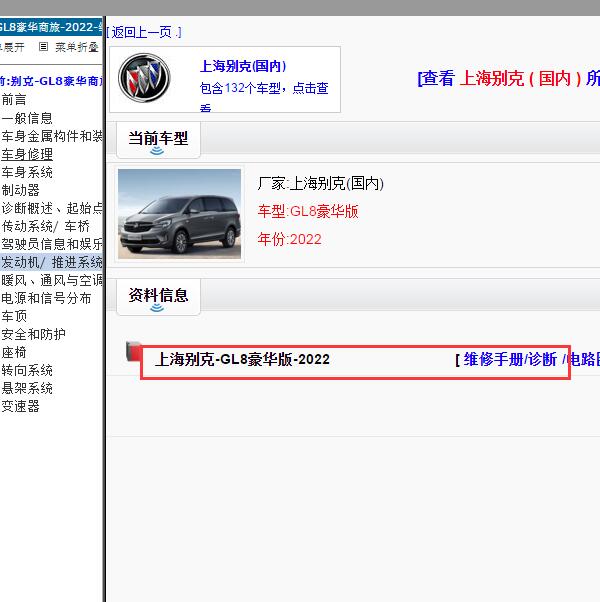Open the 前言 tree item
This screenshot has width=600, height=602.
[14, 100]
